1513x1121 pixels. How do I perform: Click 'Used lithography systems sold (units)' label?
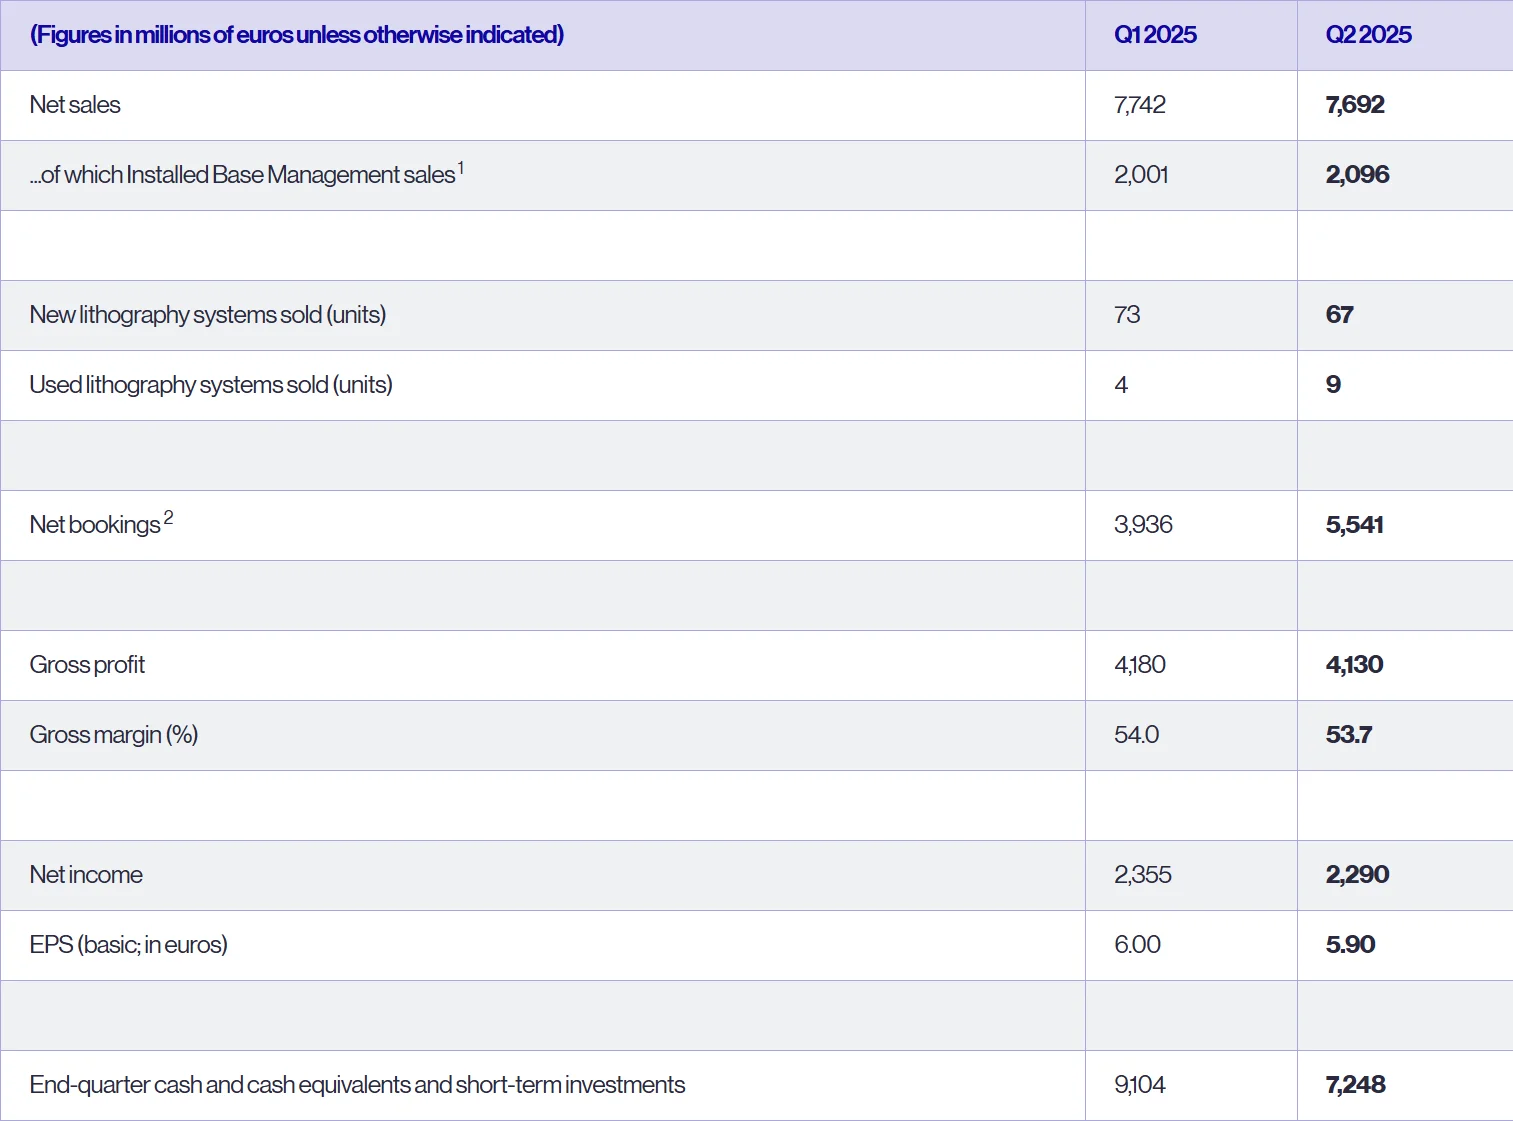click(x=211, y=385)
